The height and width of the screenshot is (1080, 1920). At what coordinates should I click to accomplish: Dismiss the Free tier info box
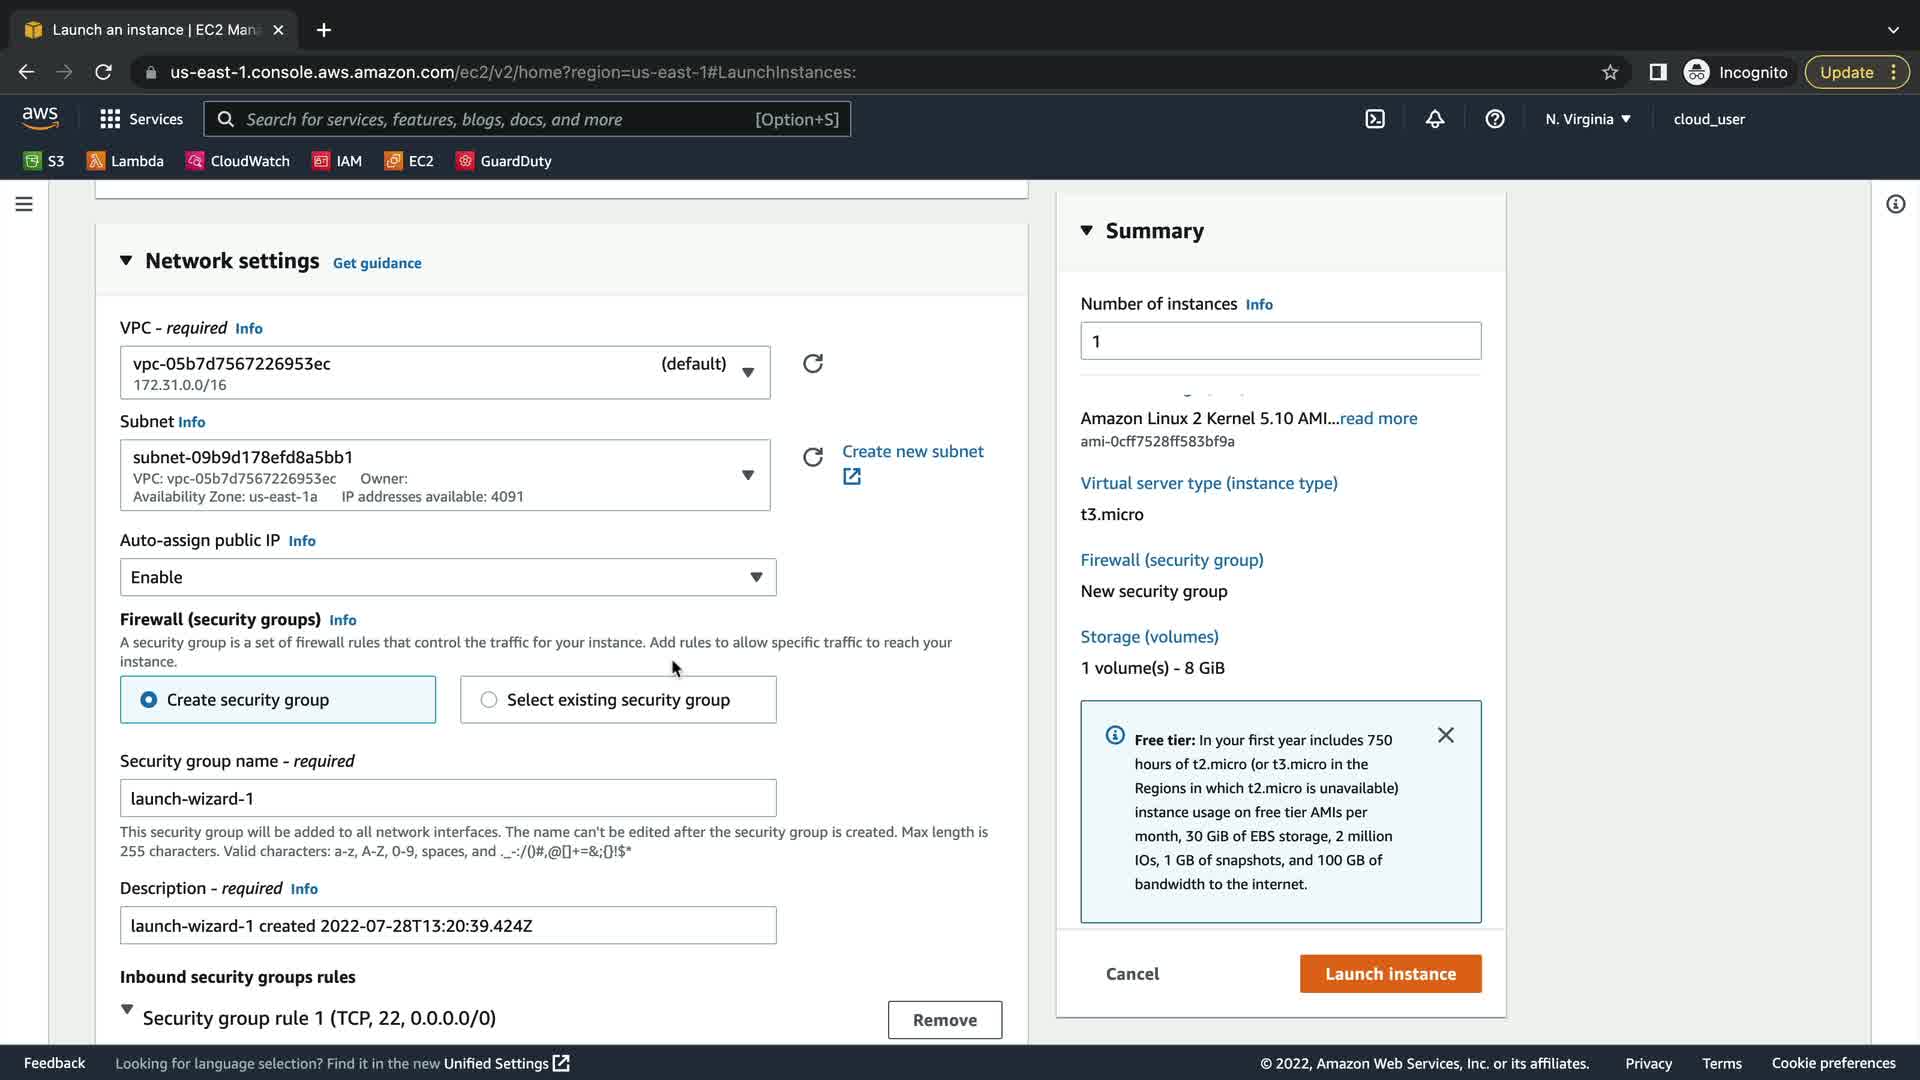1446,735
